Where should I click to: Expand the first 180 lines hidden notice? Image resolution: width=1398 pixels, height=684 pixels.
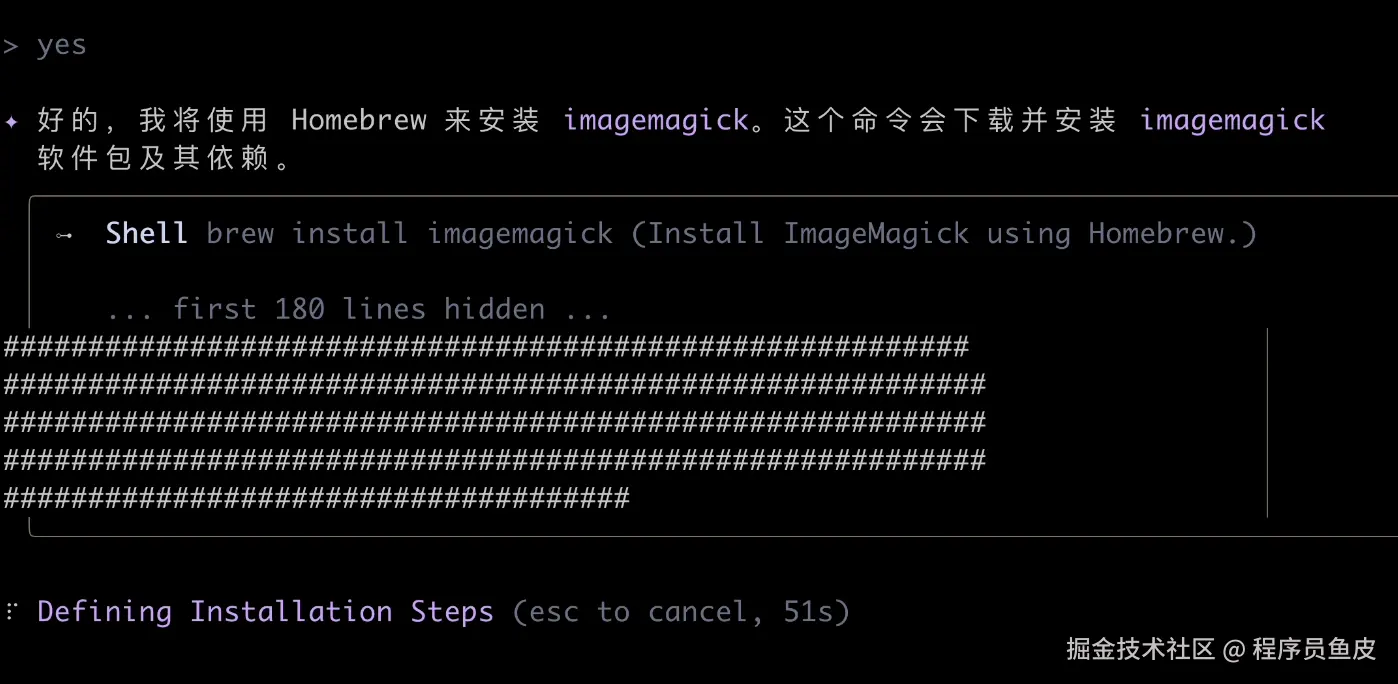click(359, 308)
